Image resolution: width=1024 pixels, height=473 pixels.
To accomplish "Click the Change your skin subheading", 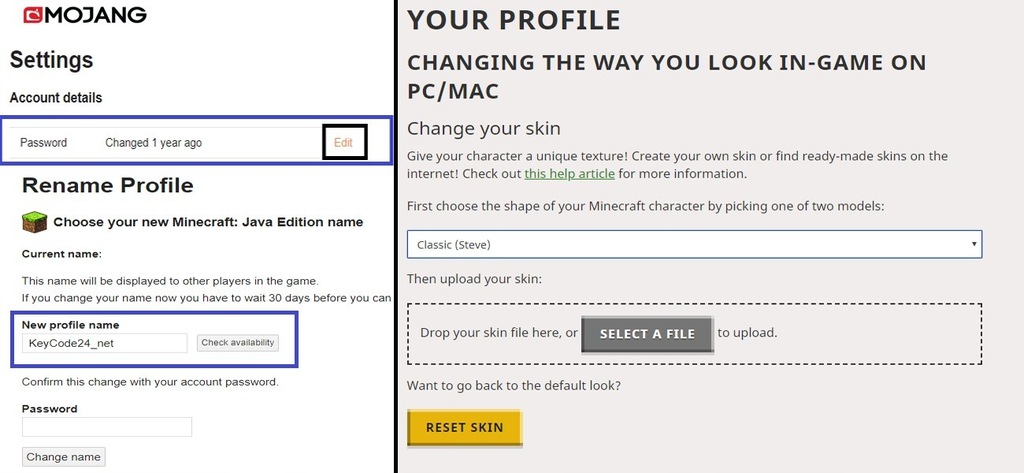I will point(484,128).
